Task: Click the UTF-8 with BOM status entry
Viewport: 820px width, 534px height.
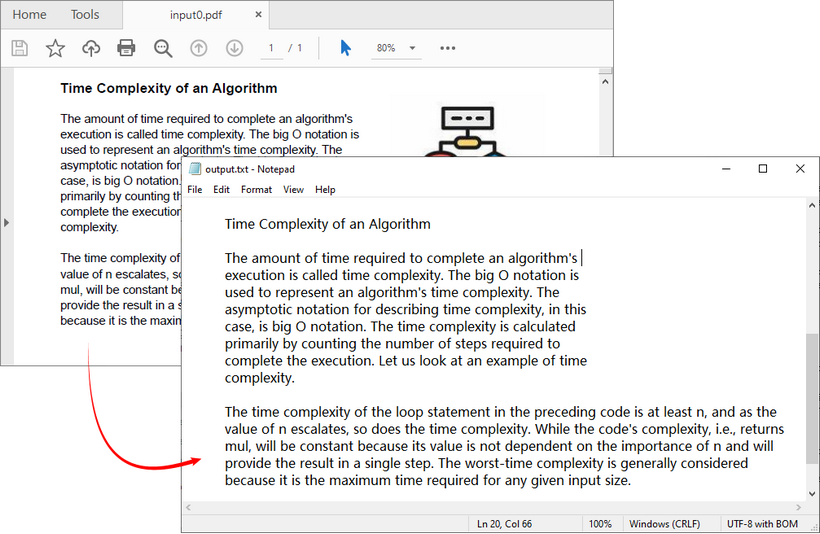Action: click(x=762, y=524)
